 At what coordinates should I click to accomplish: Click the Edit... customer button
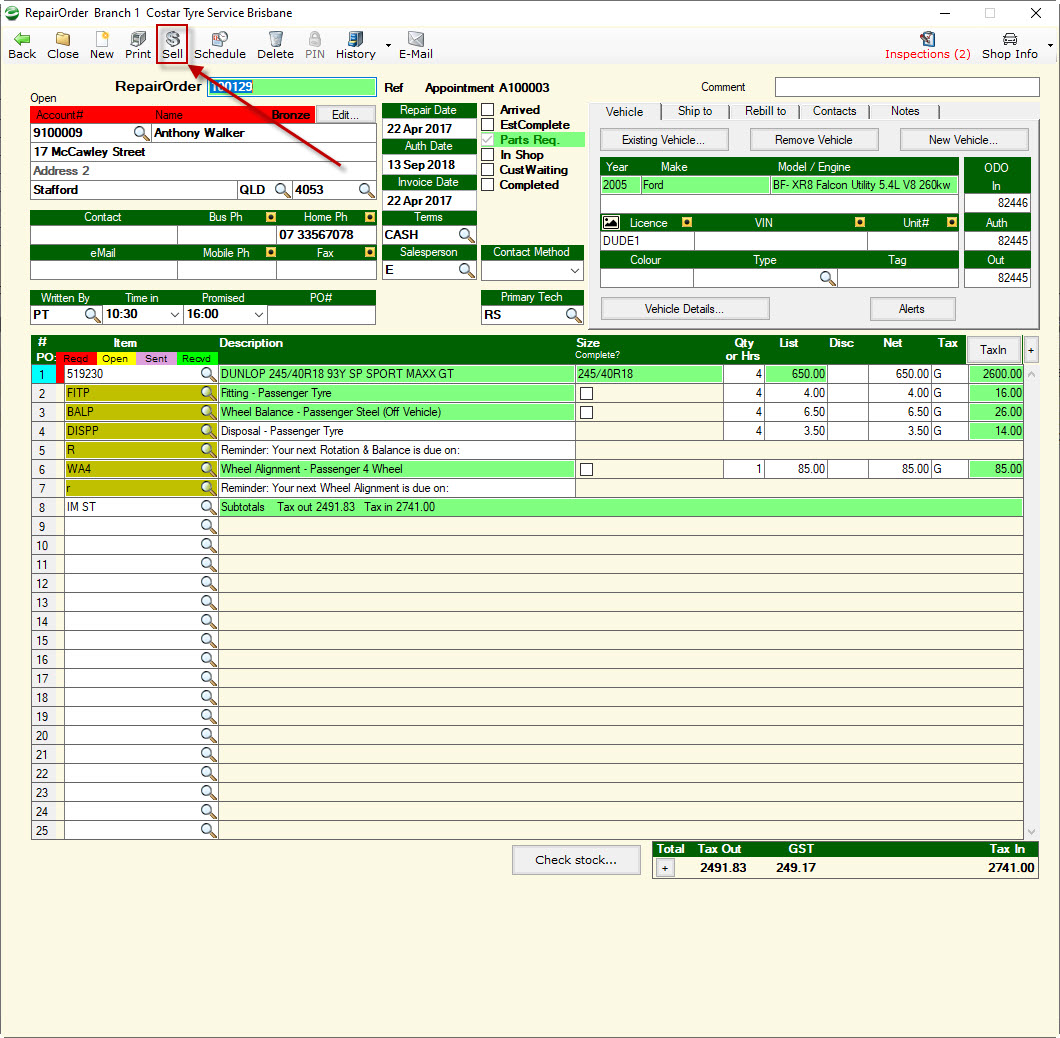(x=345, y=115)
